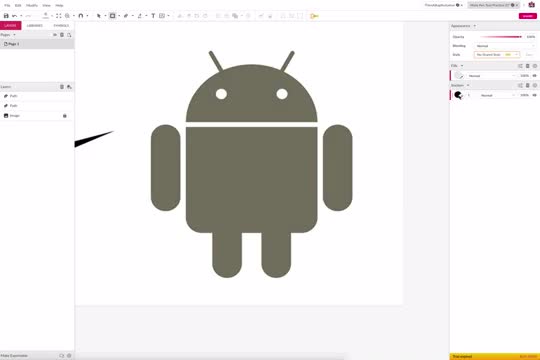Add a new border with the plus icon
This screenshot has width=540, height=360.
tap(535, 85)
